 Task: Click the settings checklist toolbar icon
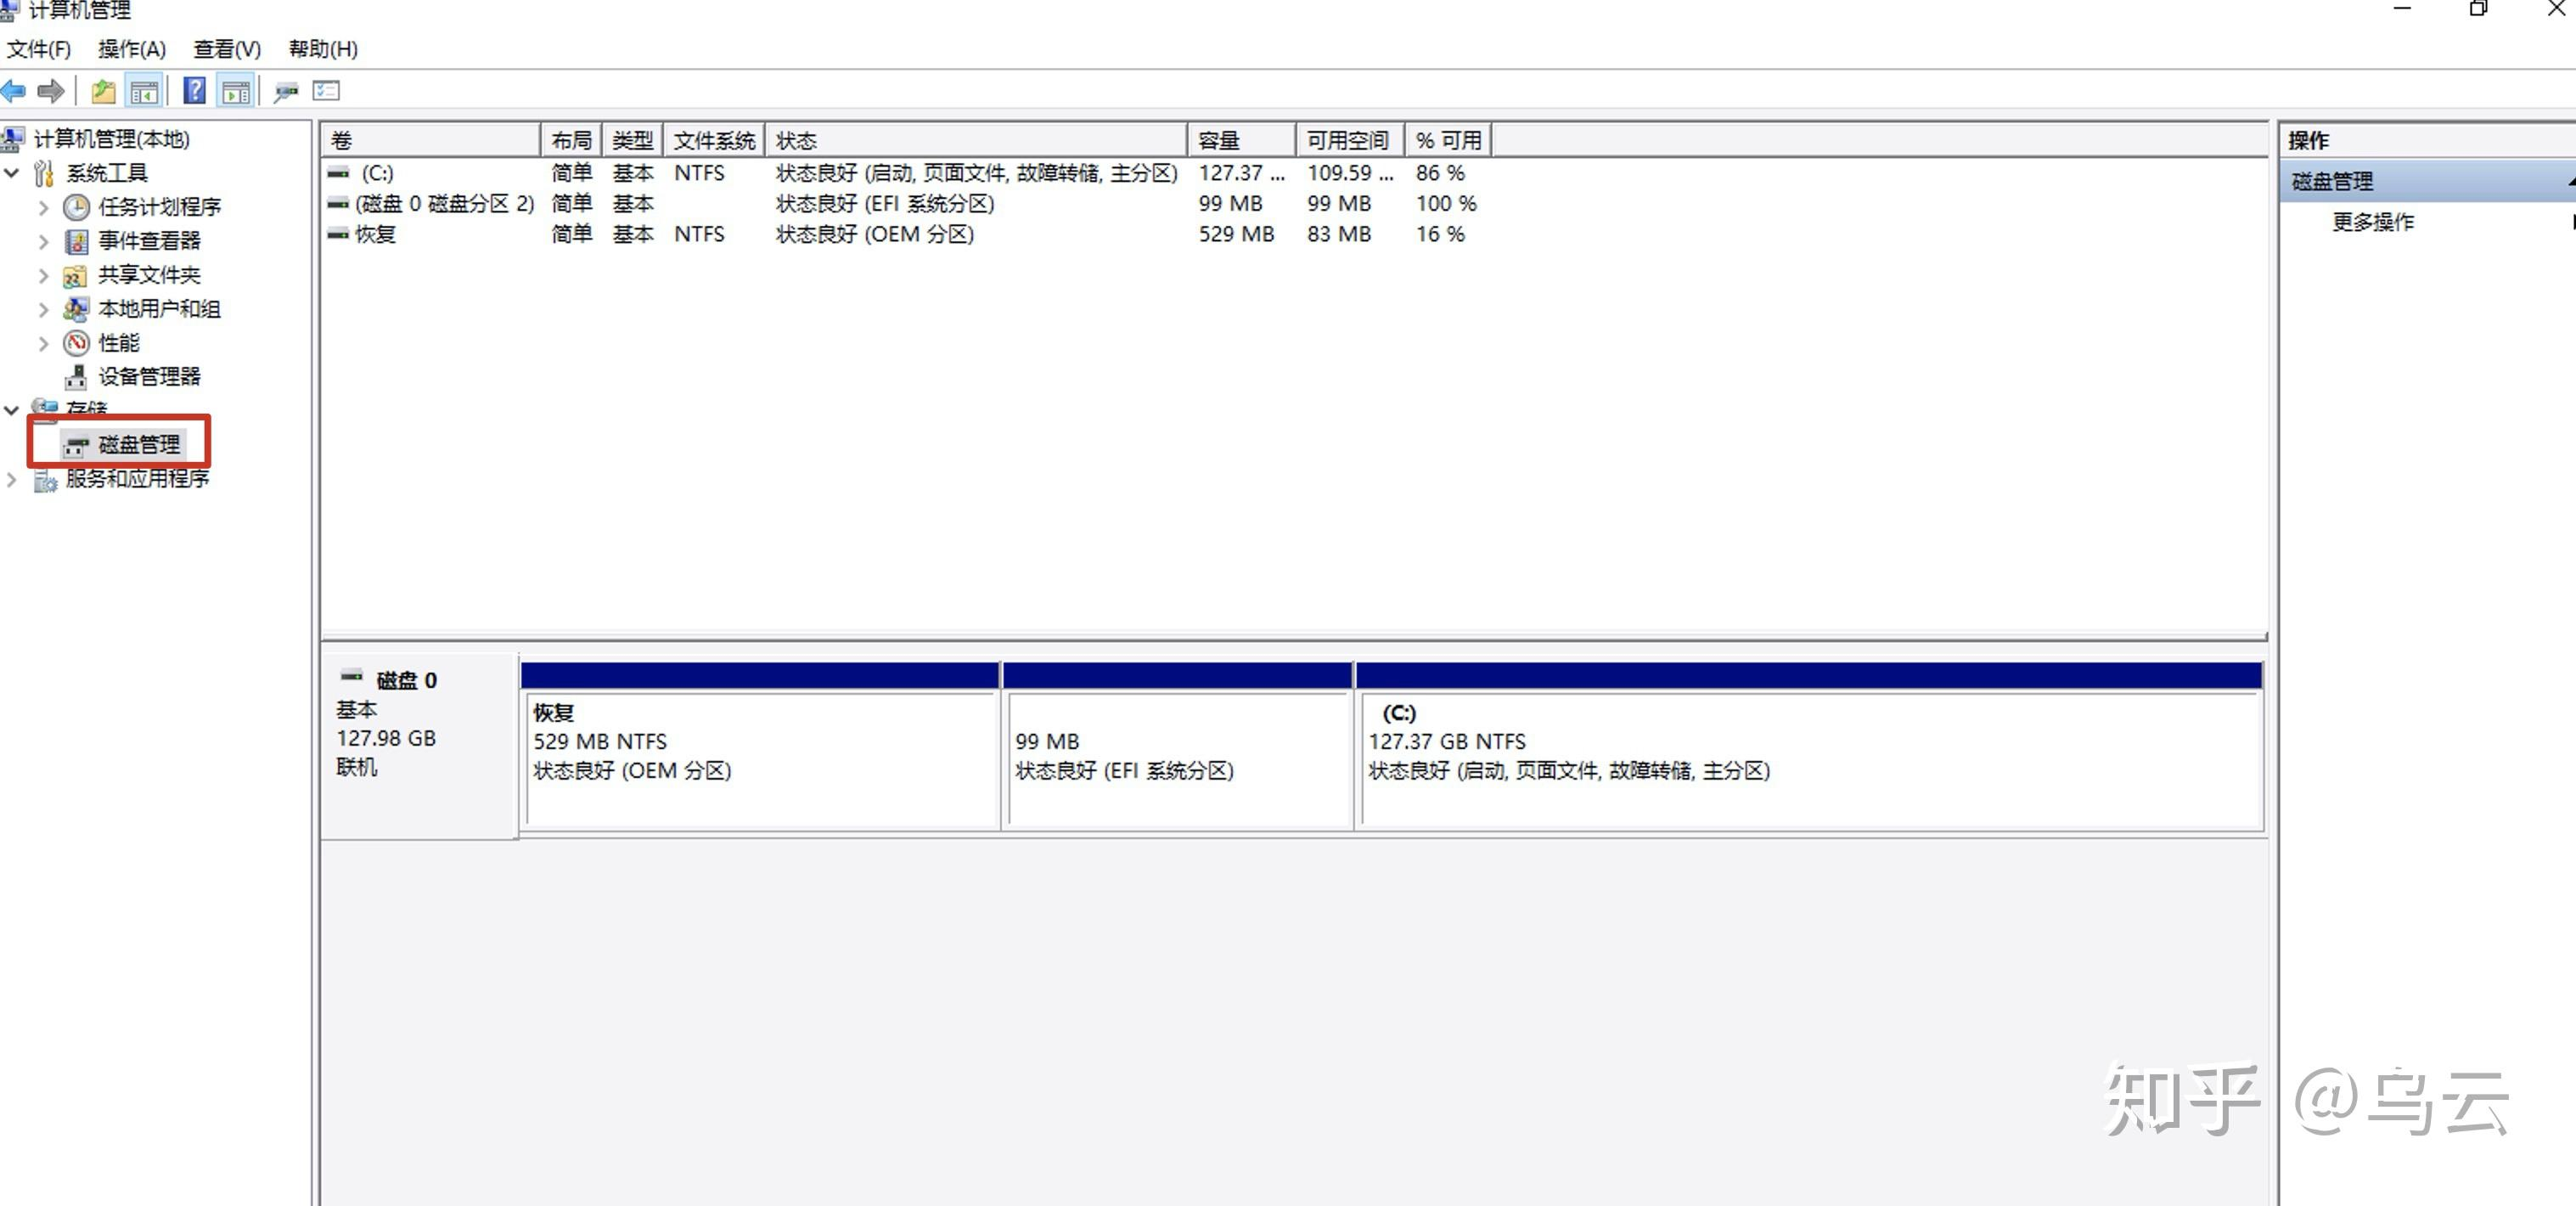click(x=327, y=92)
